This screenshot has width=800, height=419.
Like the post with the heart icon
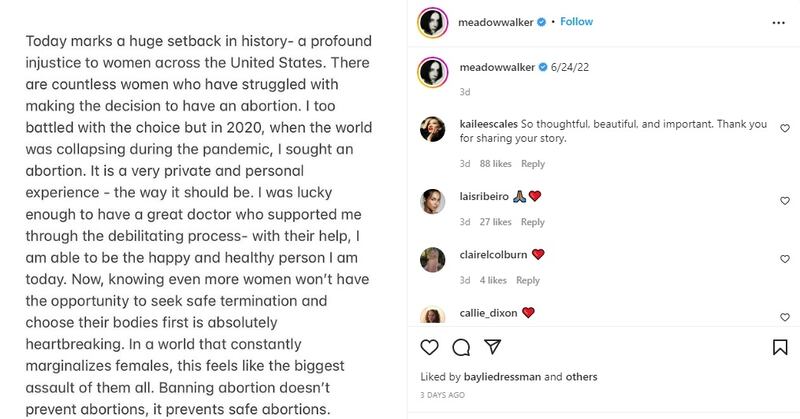tap(430, 347)
